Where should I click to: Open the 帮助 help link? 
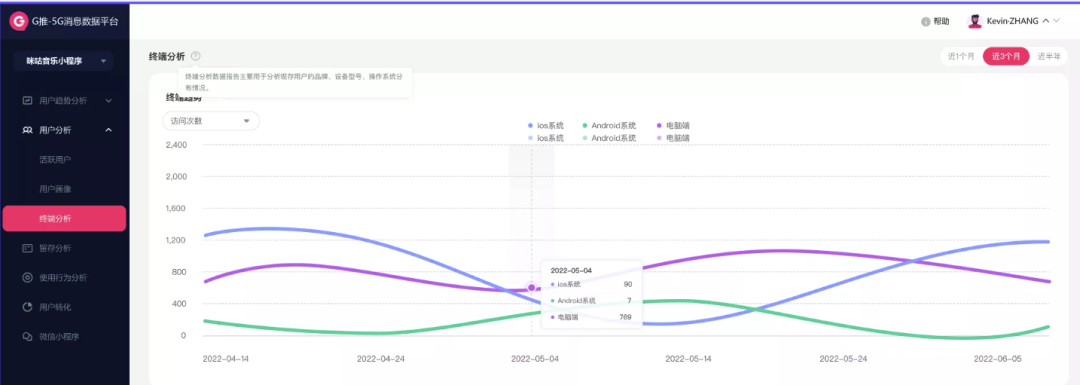(941, 21)
